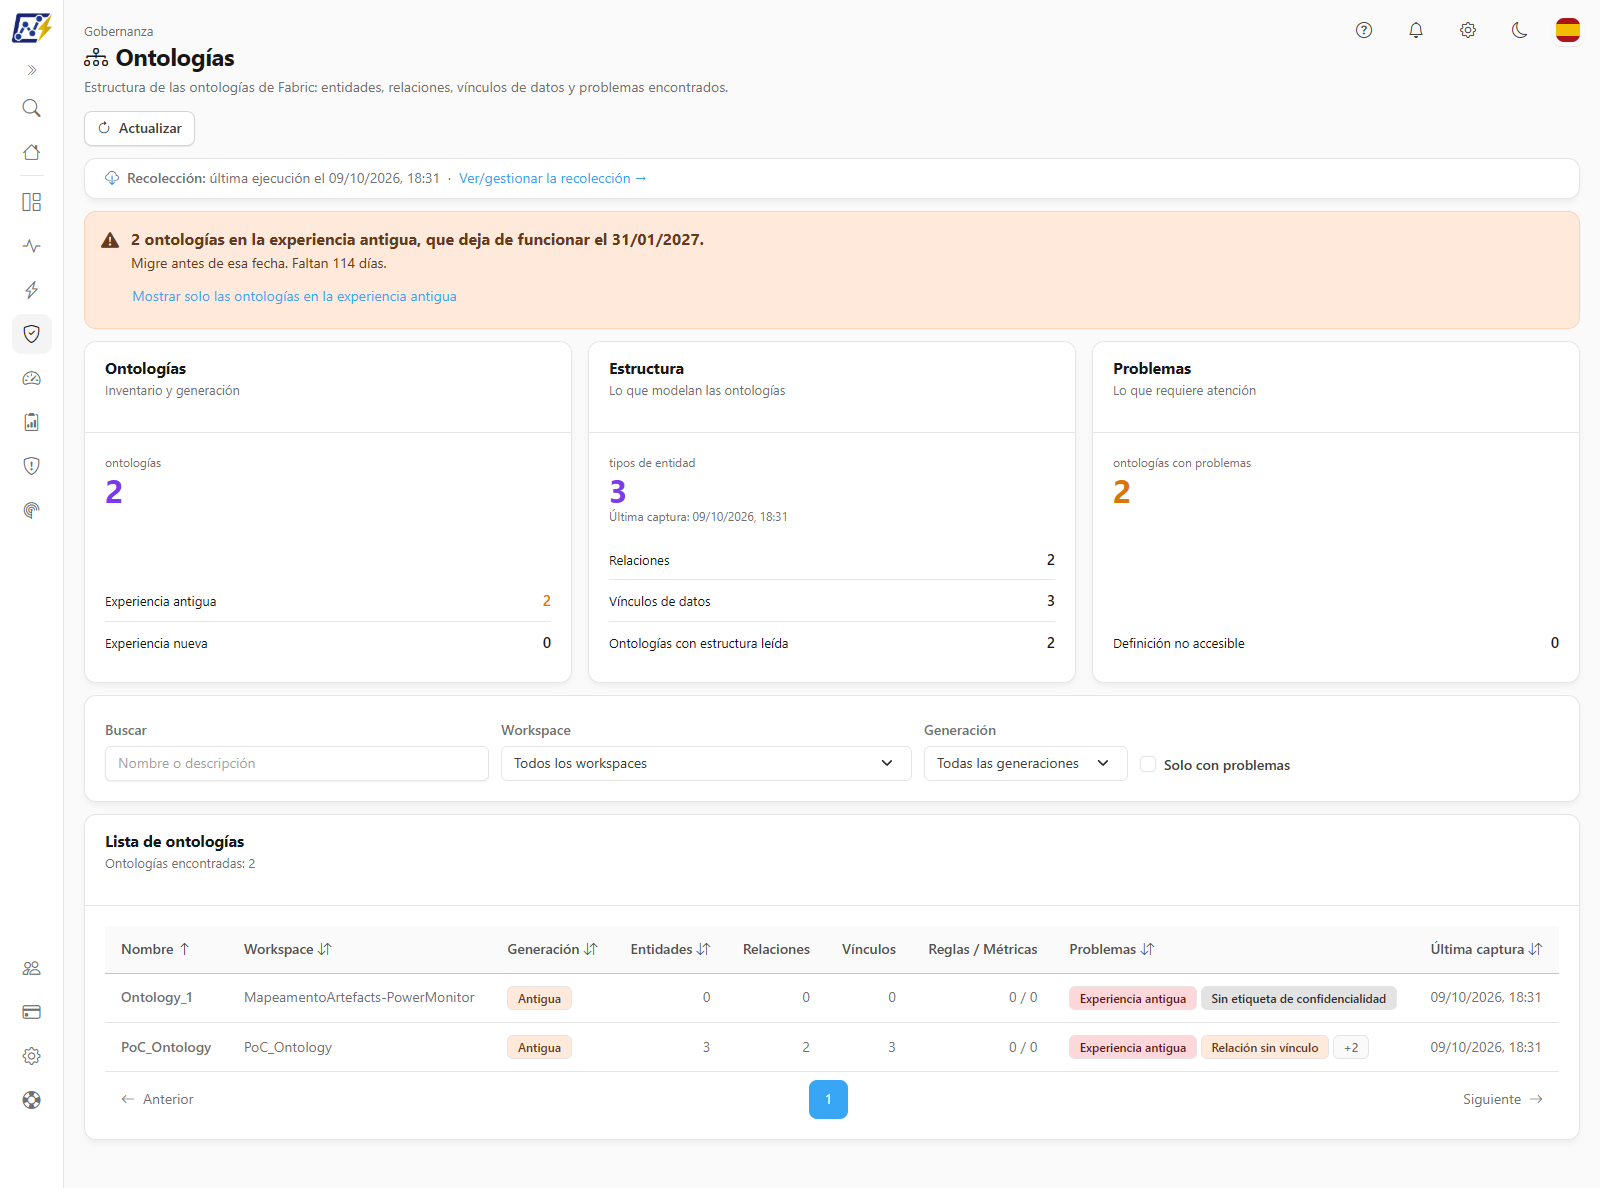Click the Siguiente pagination button
The width and height of the screenshot is (1600, 1188).
tap(1503, 1099)
